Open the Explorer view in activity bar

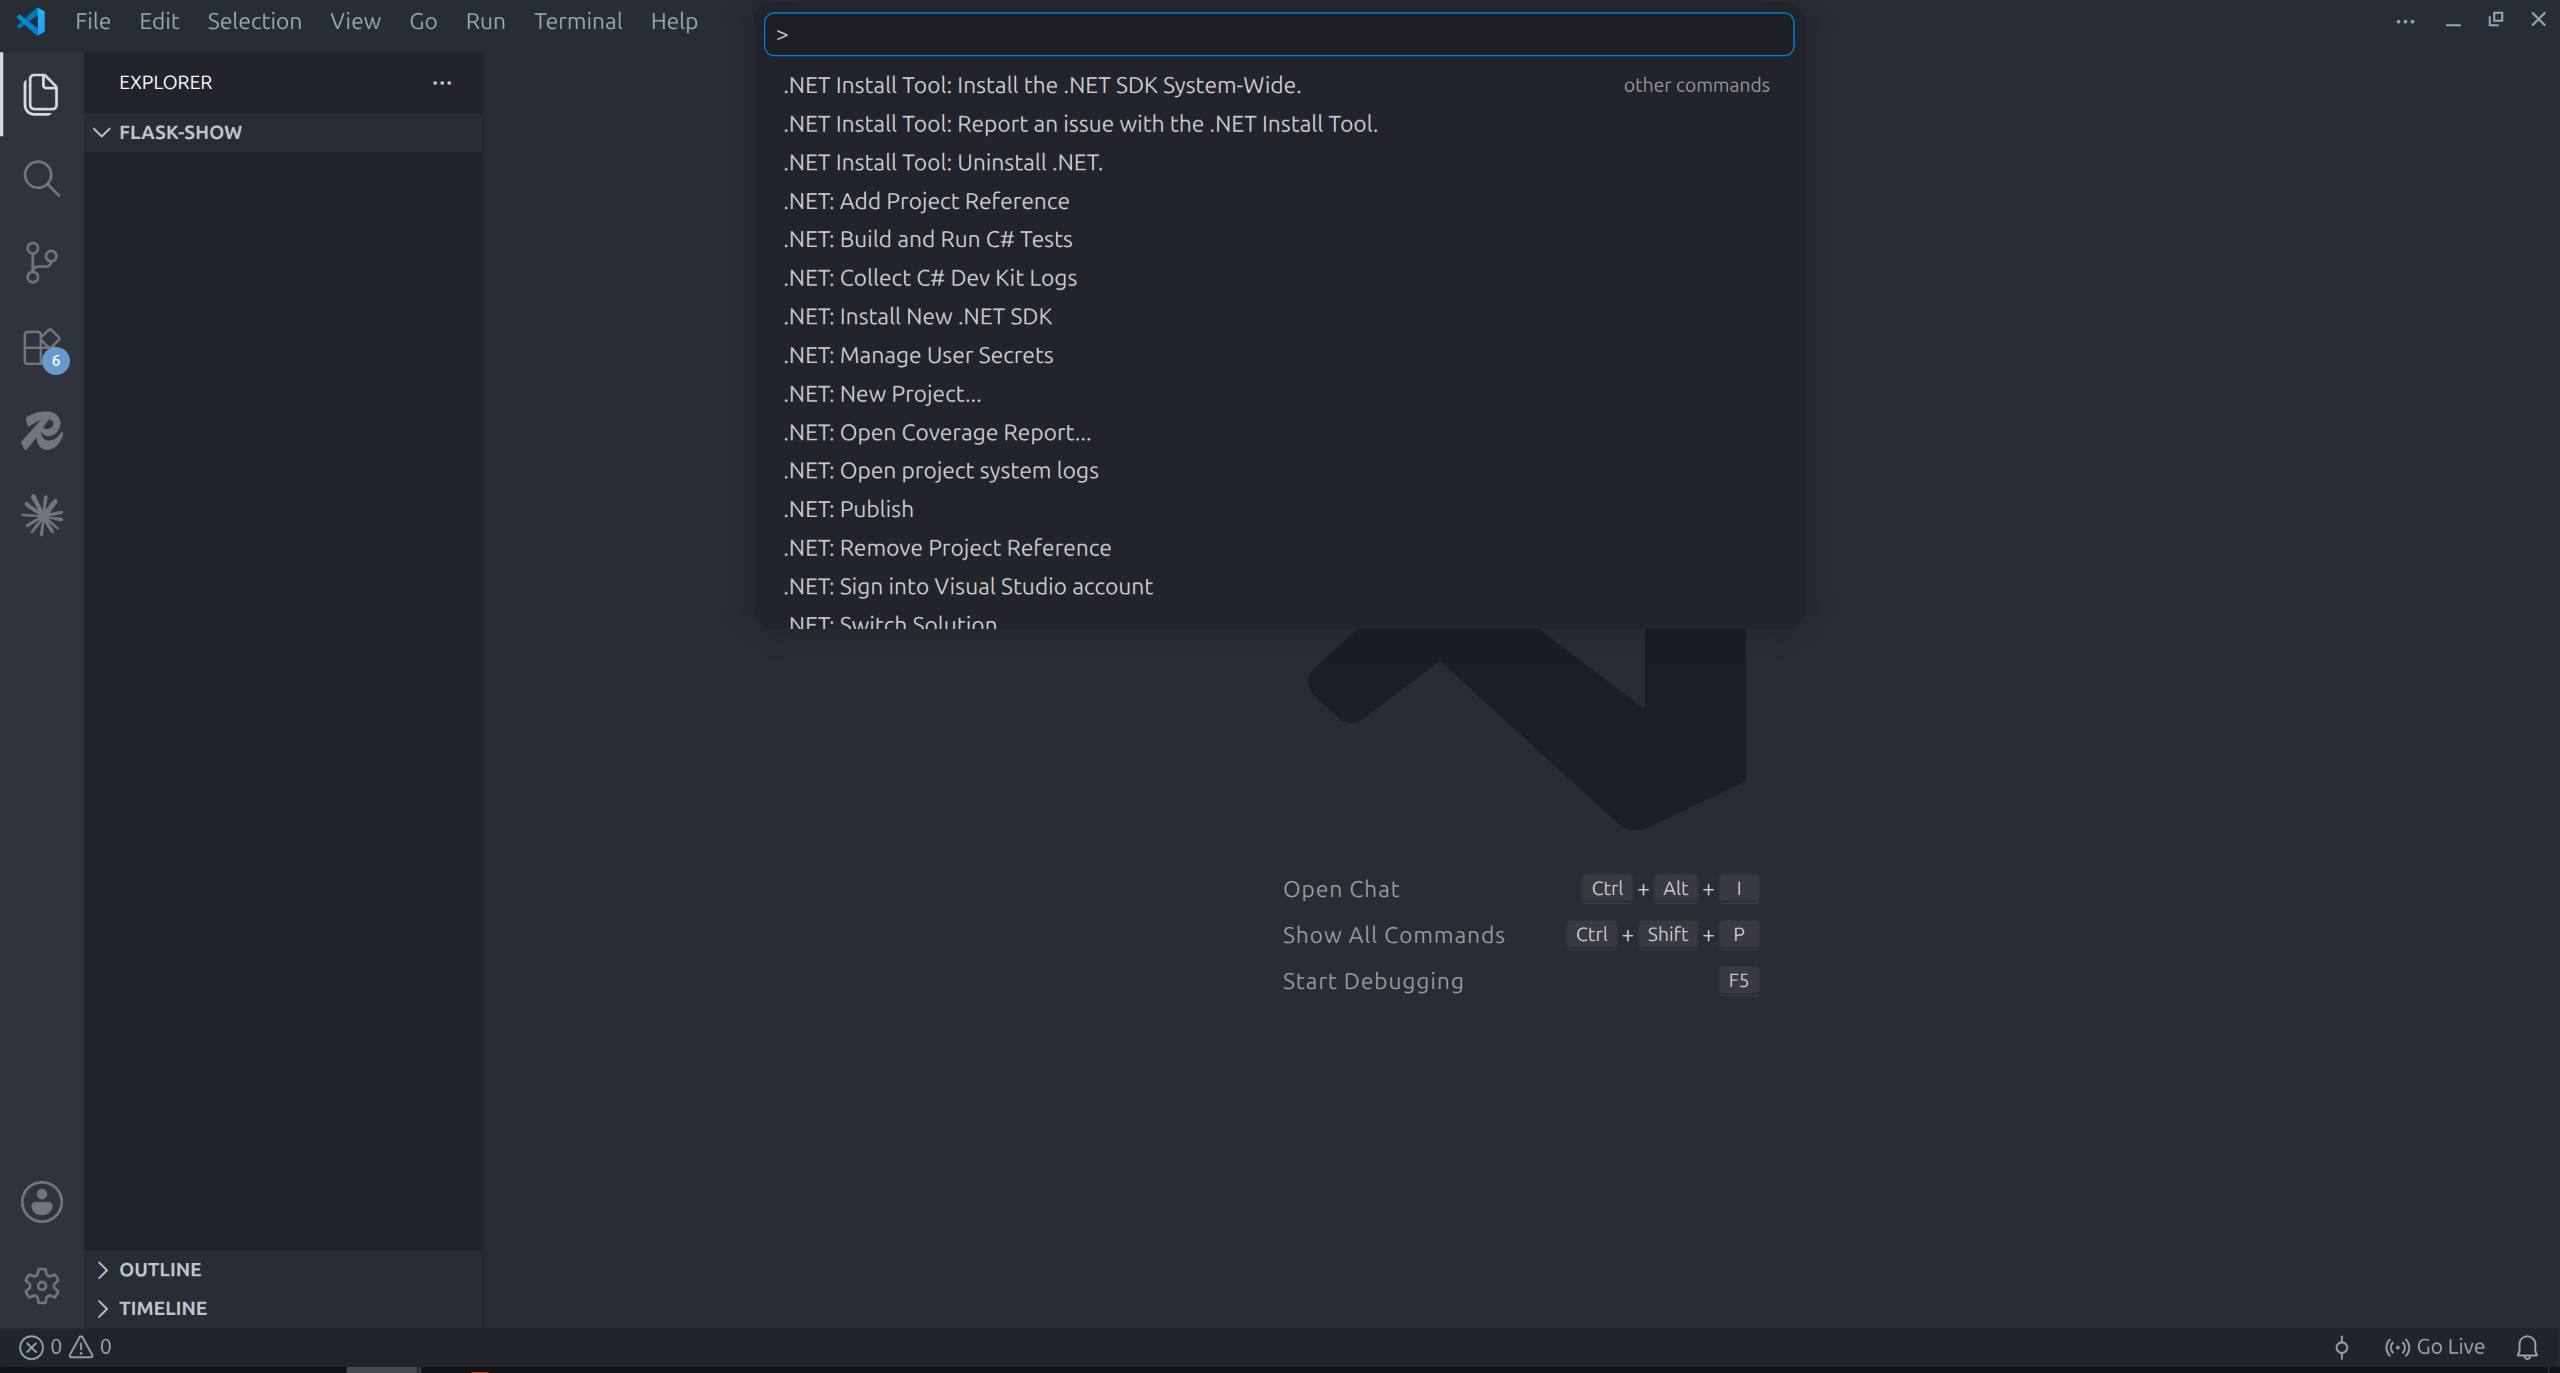click(41, 94)
